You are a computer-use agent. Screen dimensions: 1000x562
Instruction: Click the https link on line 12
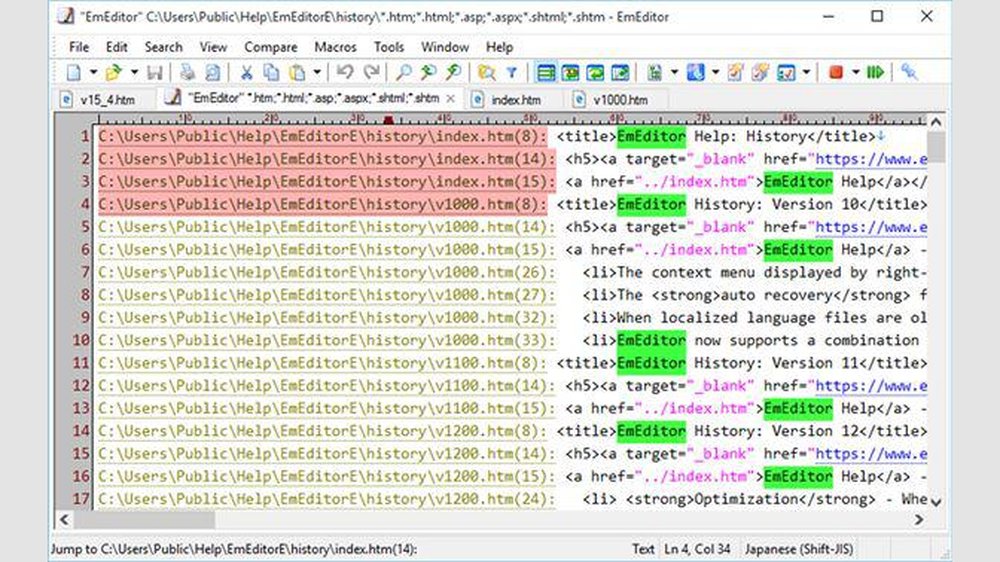(871, 386)
